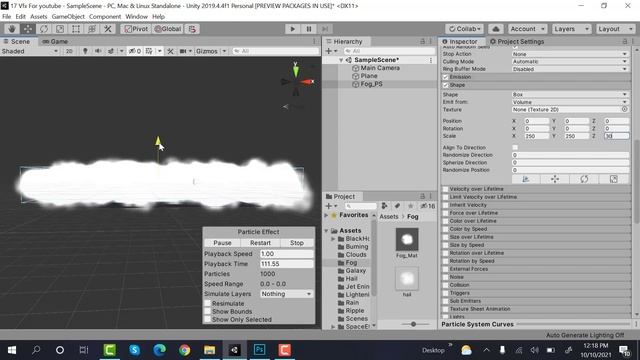Check Show Only Selected option
Image resolution: width=640 pixels, height=360 pixels.
click(x=207, y=320)
